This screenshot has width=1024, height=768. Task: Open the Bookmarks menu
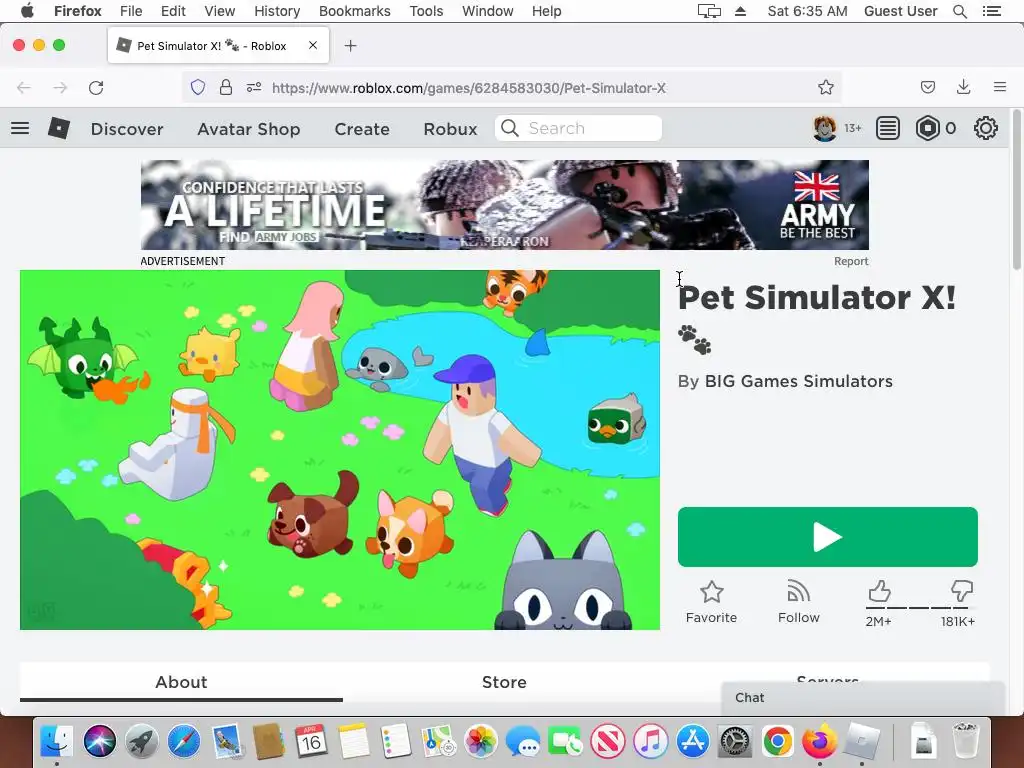(355, 11)
